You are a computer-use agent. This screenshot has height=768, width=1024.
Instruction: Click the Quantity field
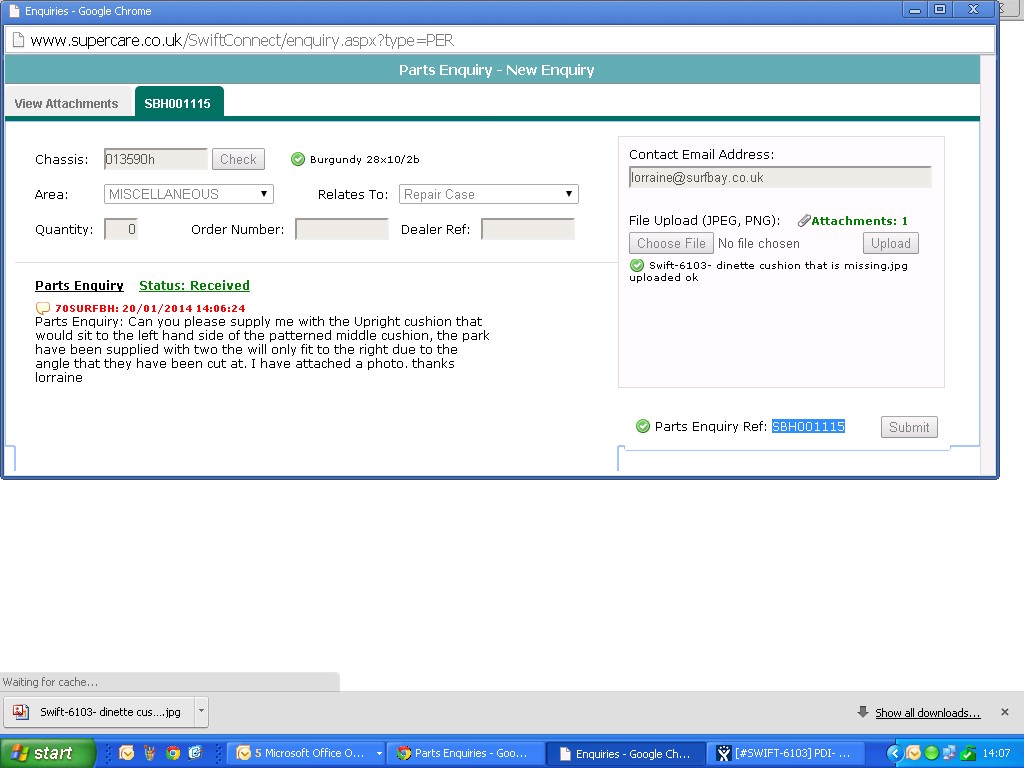121,229
